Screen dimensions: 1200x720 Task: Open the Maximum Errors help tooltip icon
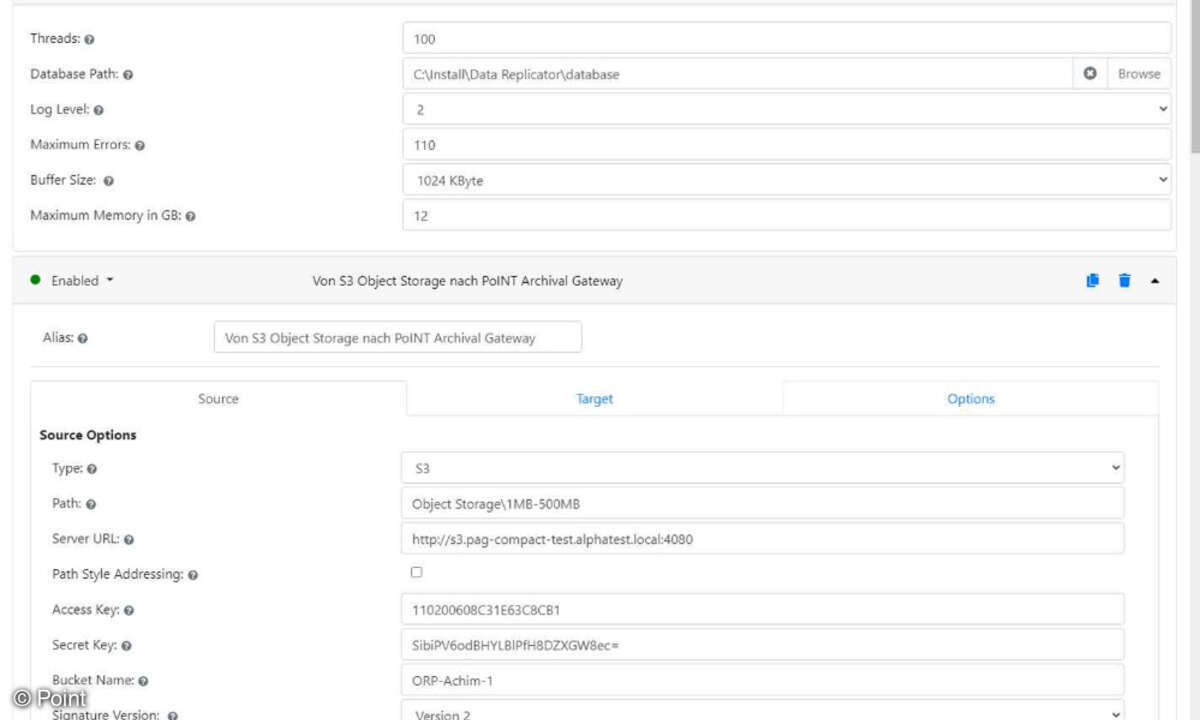[140, 145]
